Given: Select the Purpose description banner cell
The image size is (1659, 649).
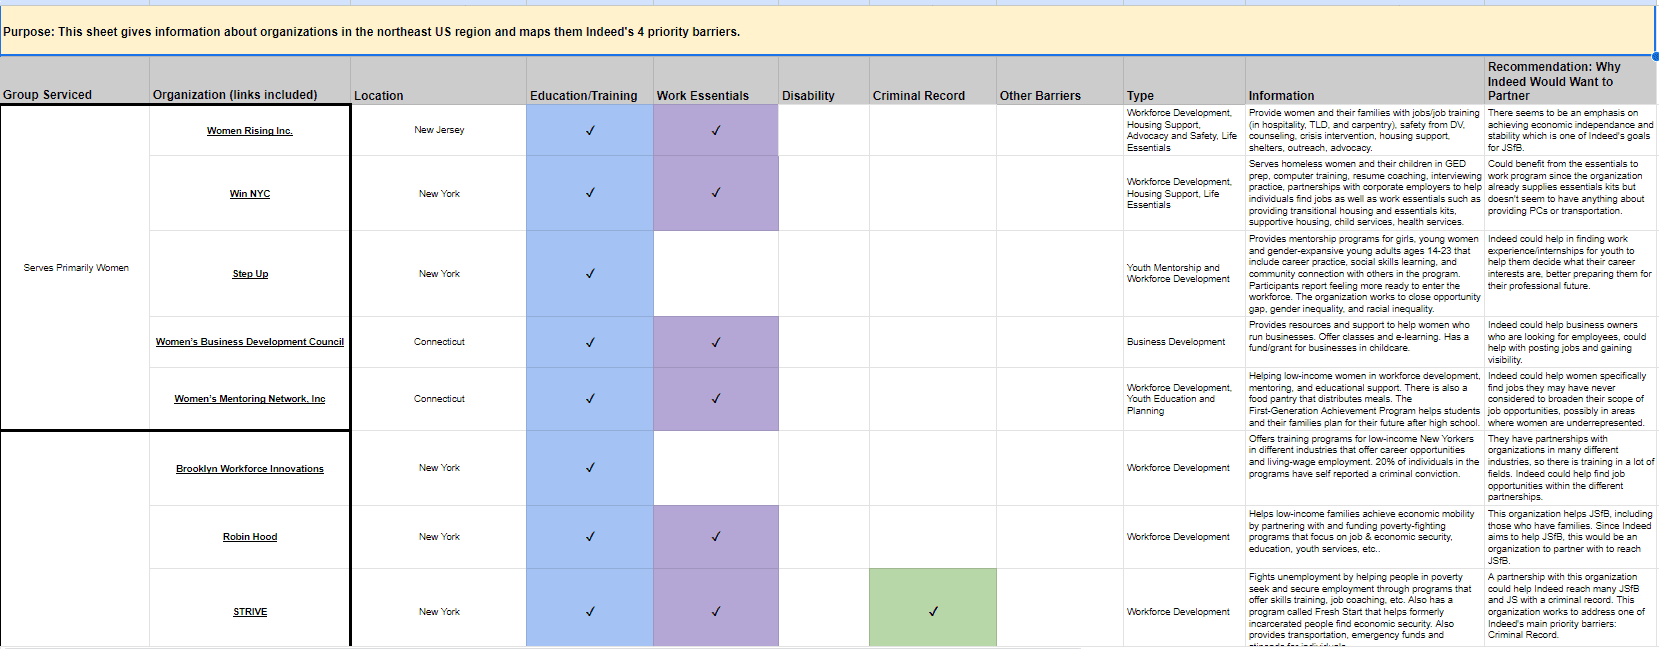Looking at the screenshot, I should [x=828, y=31].
